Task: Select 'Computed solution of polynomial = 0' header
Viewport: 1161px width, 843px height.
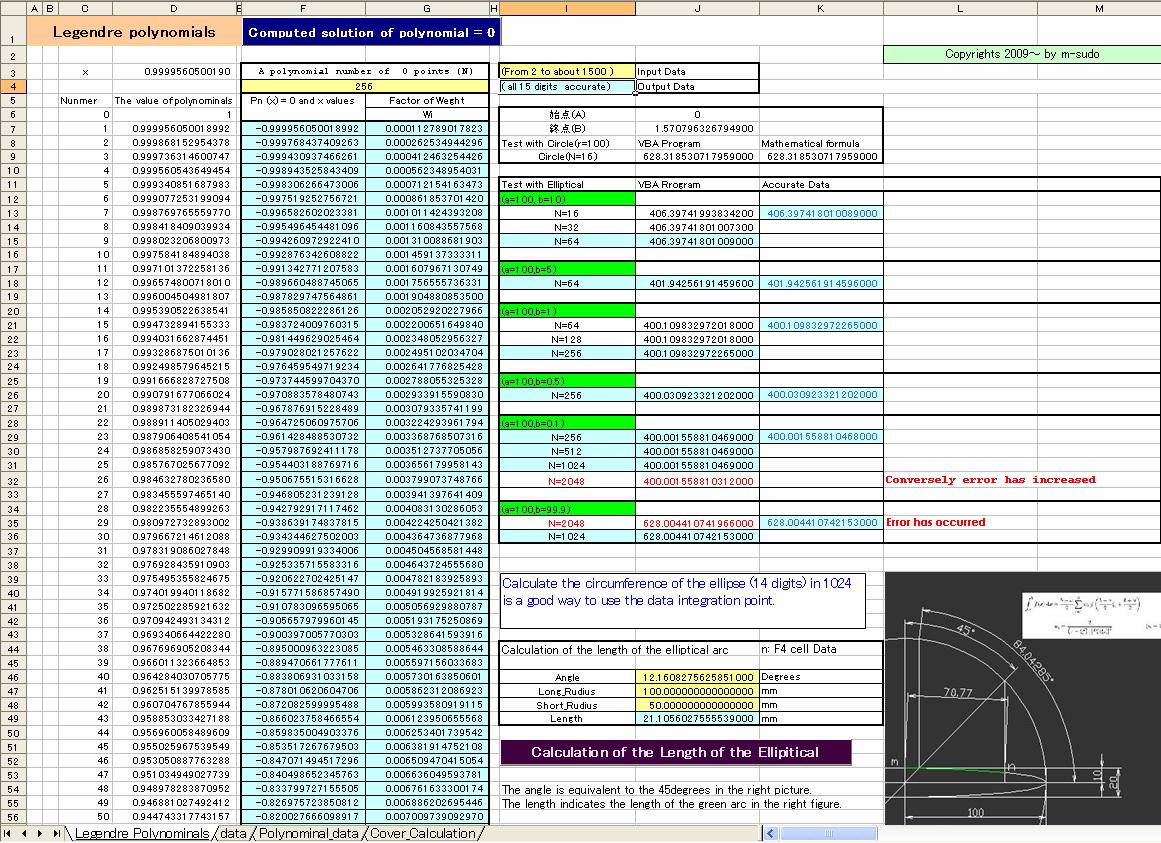Action: click(371, 32)
